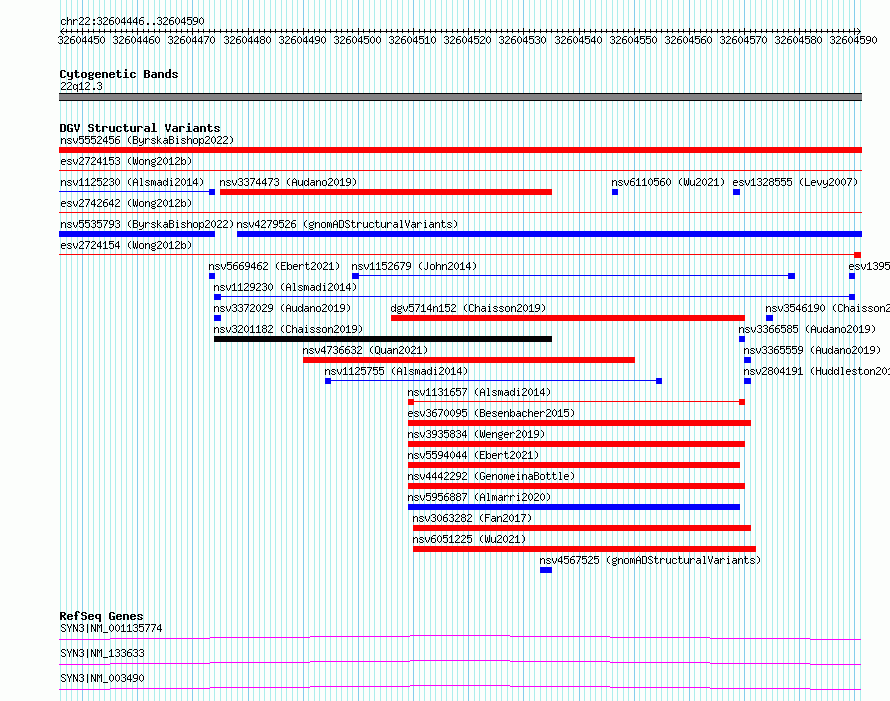
Task: Select nsv1131657 (Alsmadi2014) label
Action: [479, 392]
